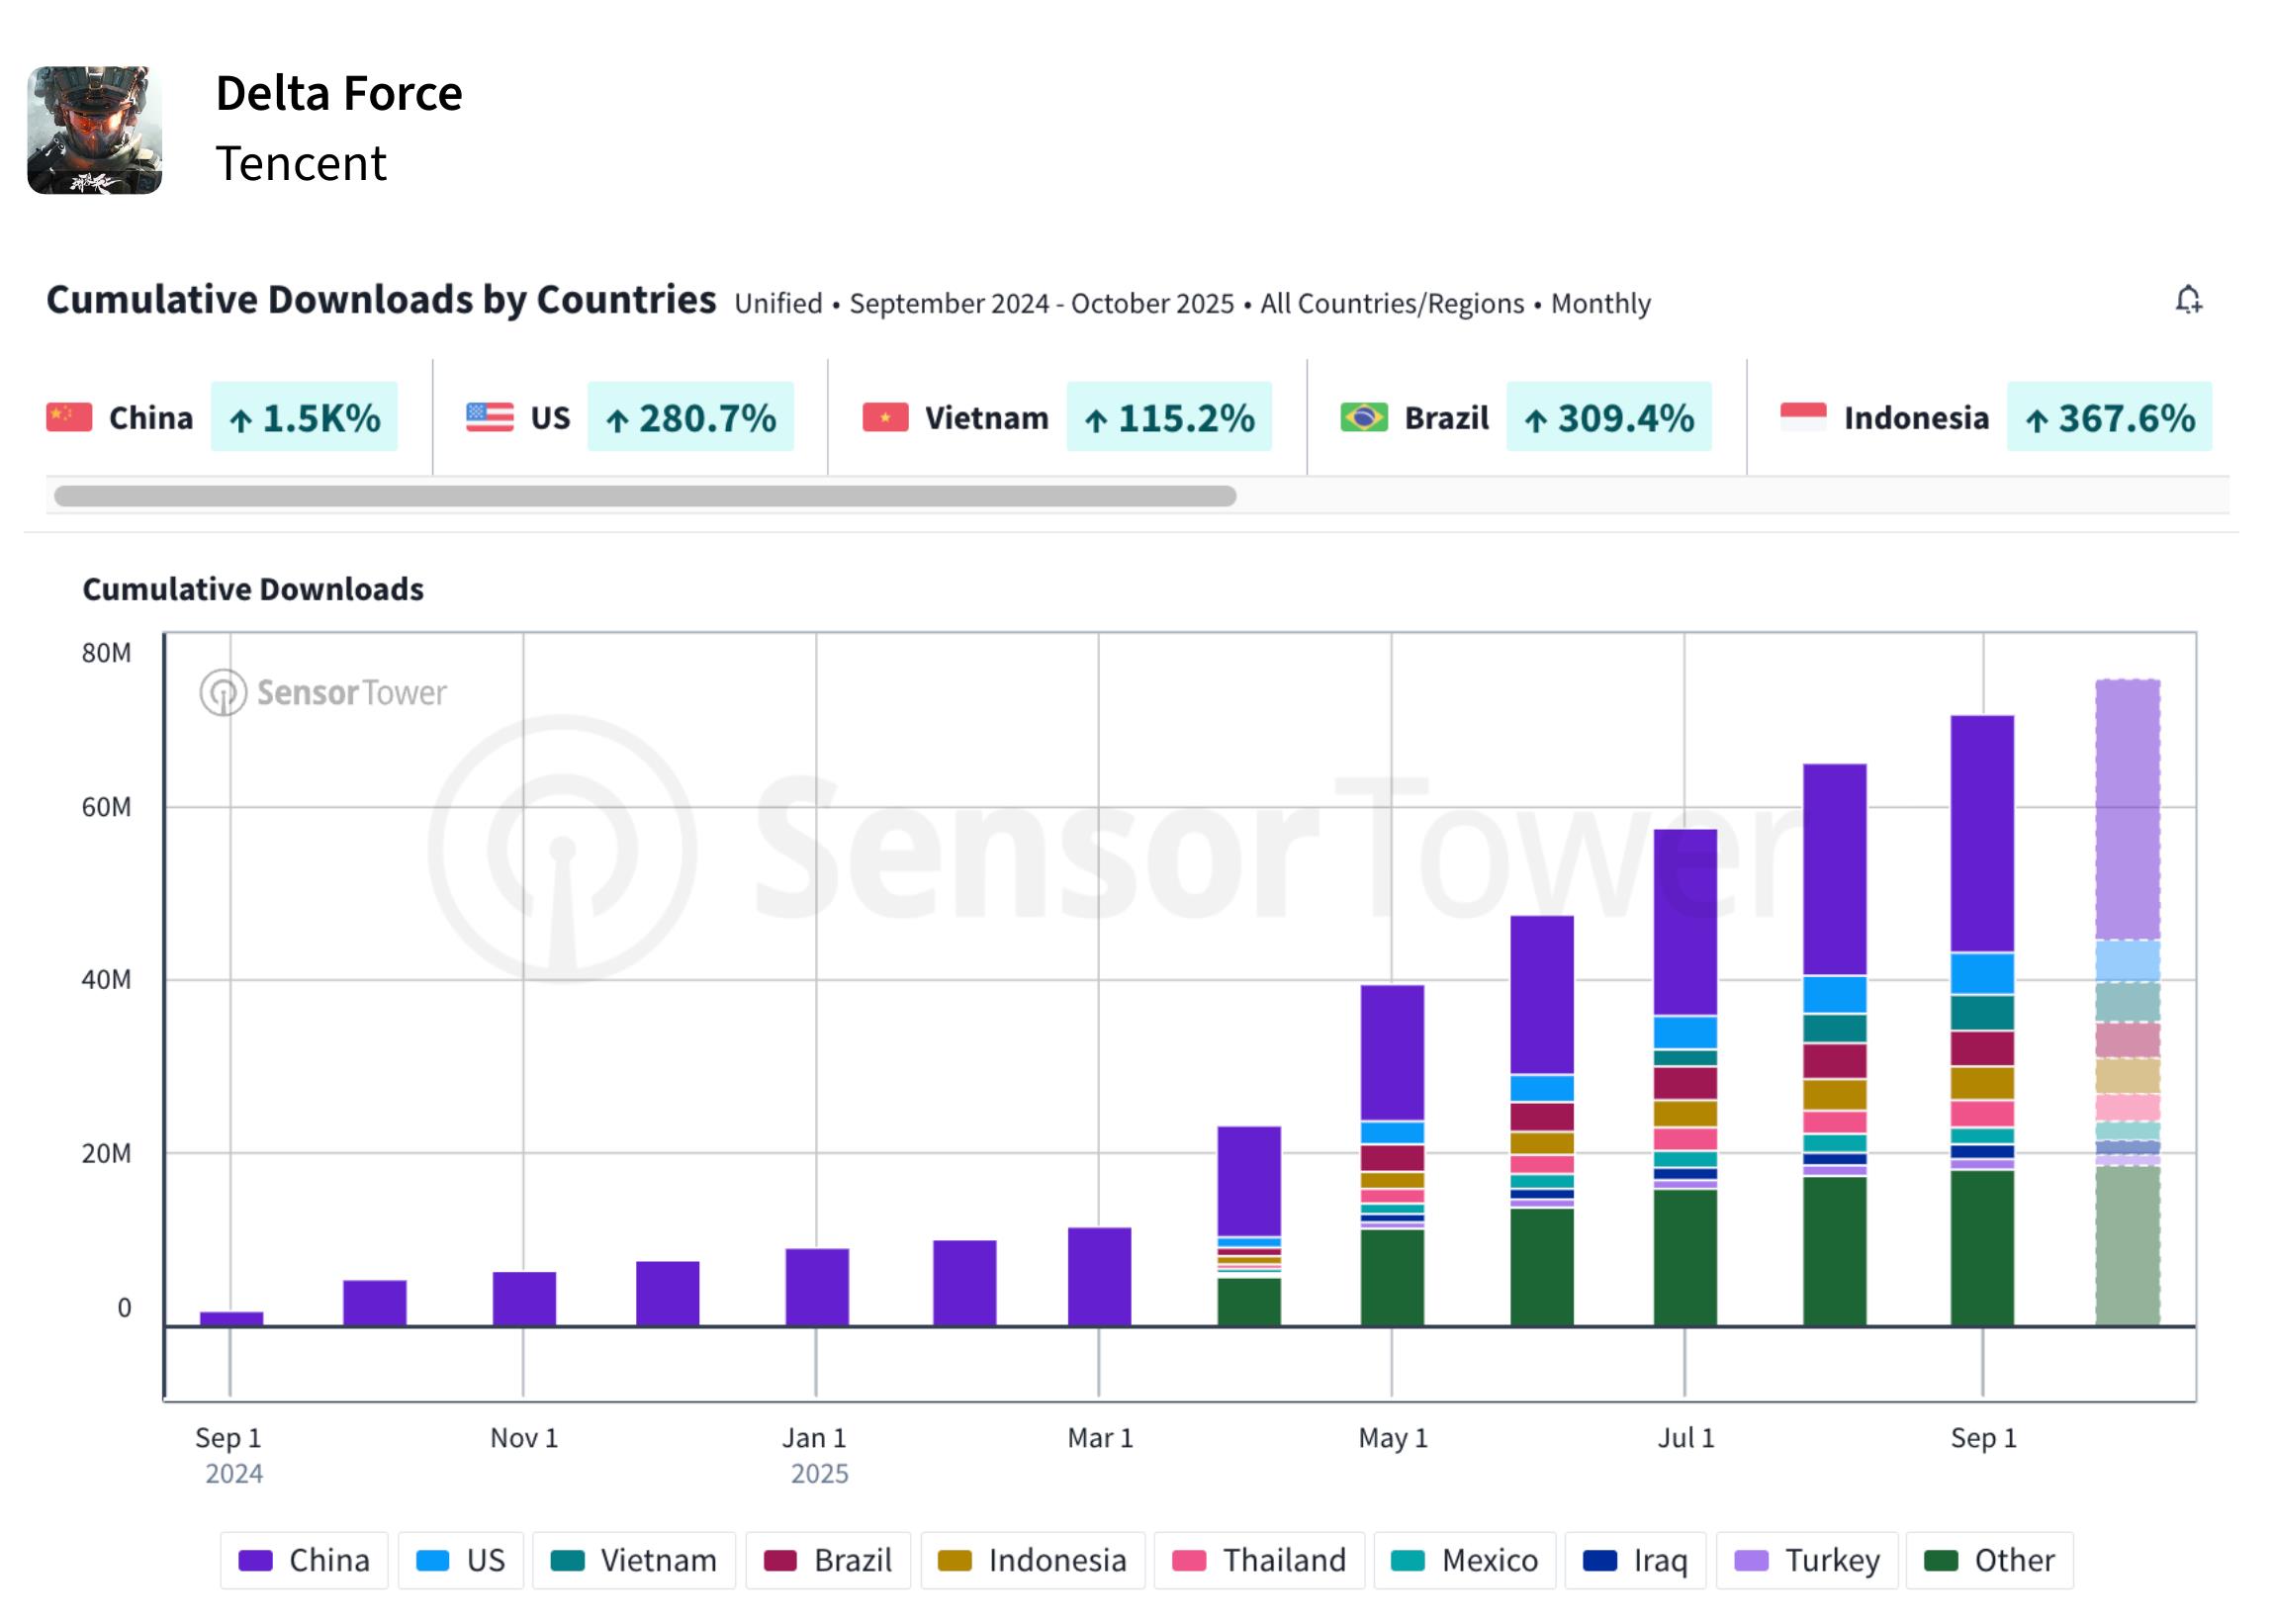2275x1624 pixels.
Task: Click the projected October 2025 bar
Action: (2127, 1002)
